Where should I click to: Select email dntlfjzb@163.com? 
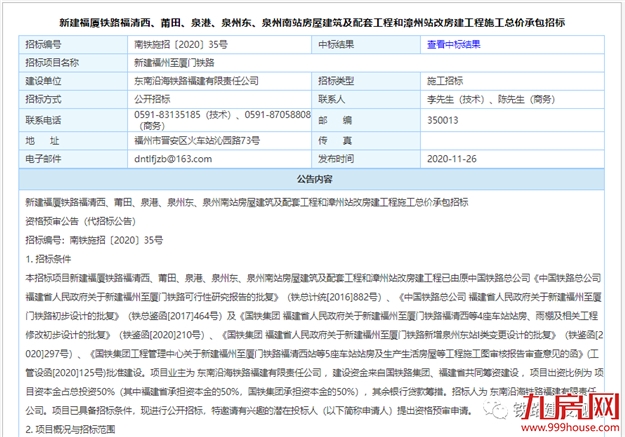(173, 159)
